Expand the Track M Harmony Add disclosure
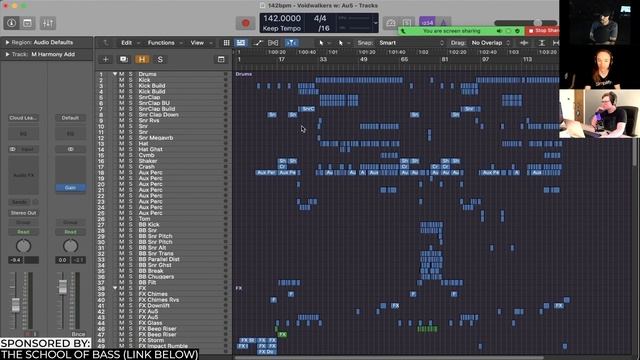This screenshot has width=640, height=360. pos(7,54)
